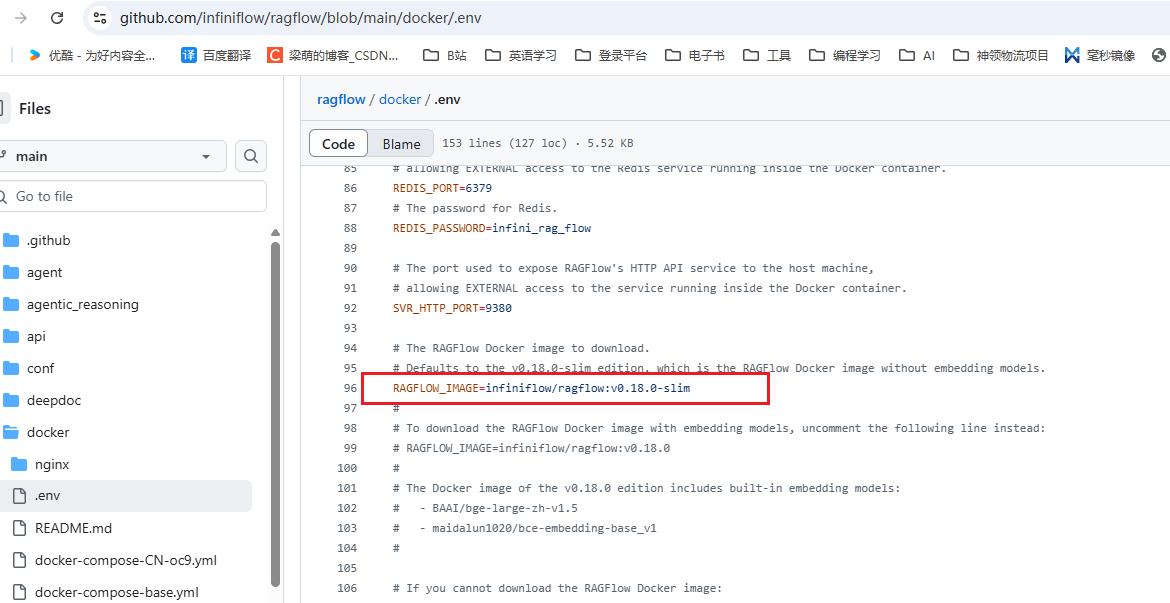
Task: Expand the deepdoc folder
Action: point(54,401)
